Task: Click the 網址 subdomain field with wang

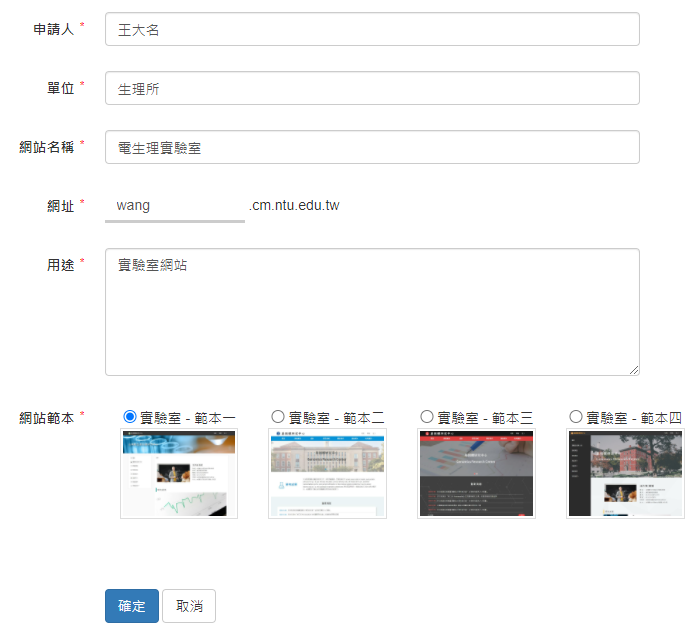Action: (175, 206)
